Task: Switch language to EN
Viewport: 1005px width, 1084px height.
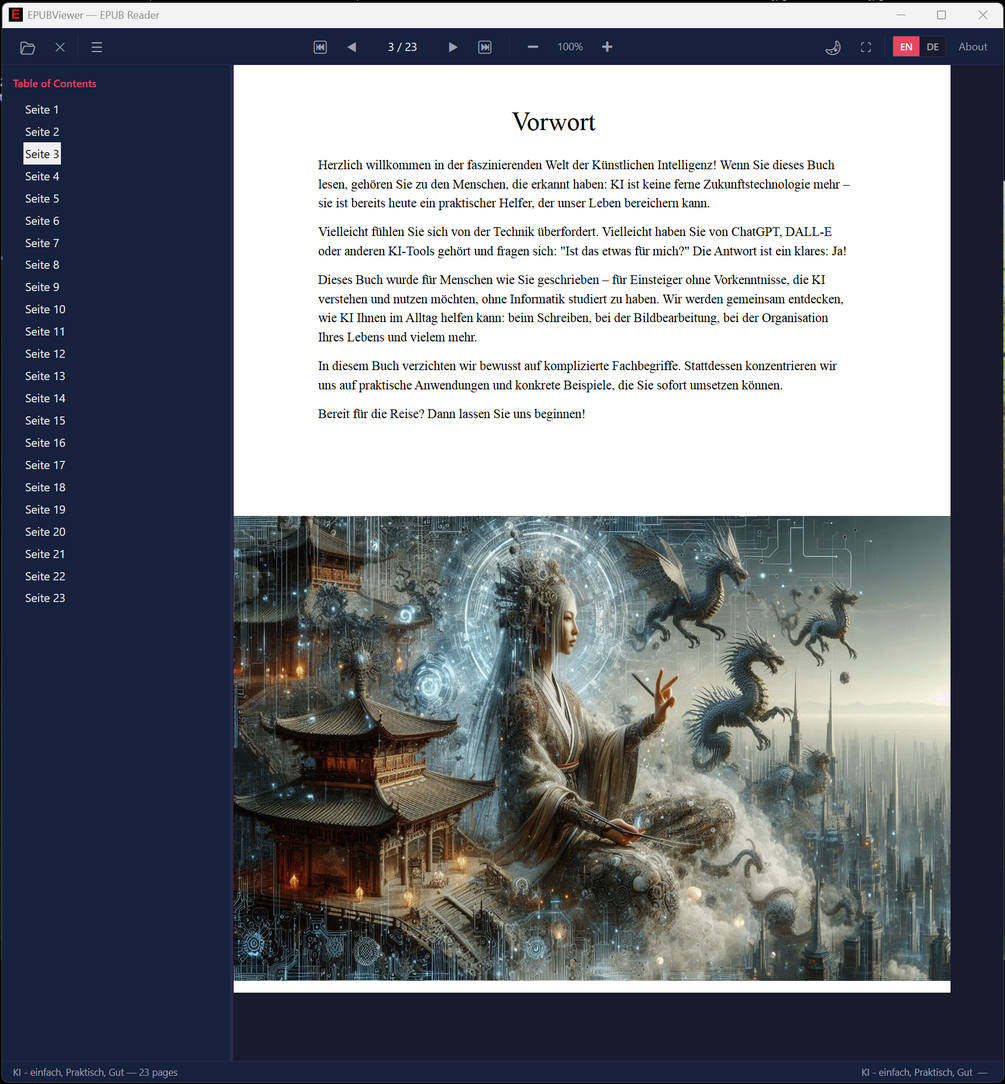Action: point(906,47)
